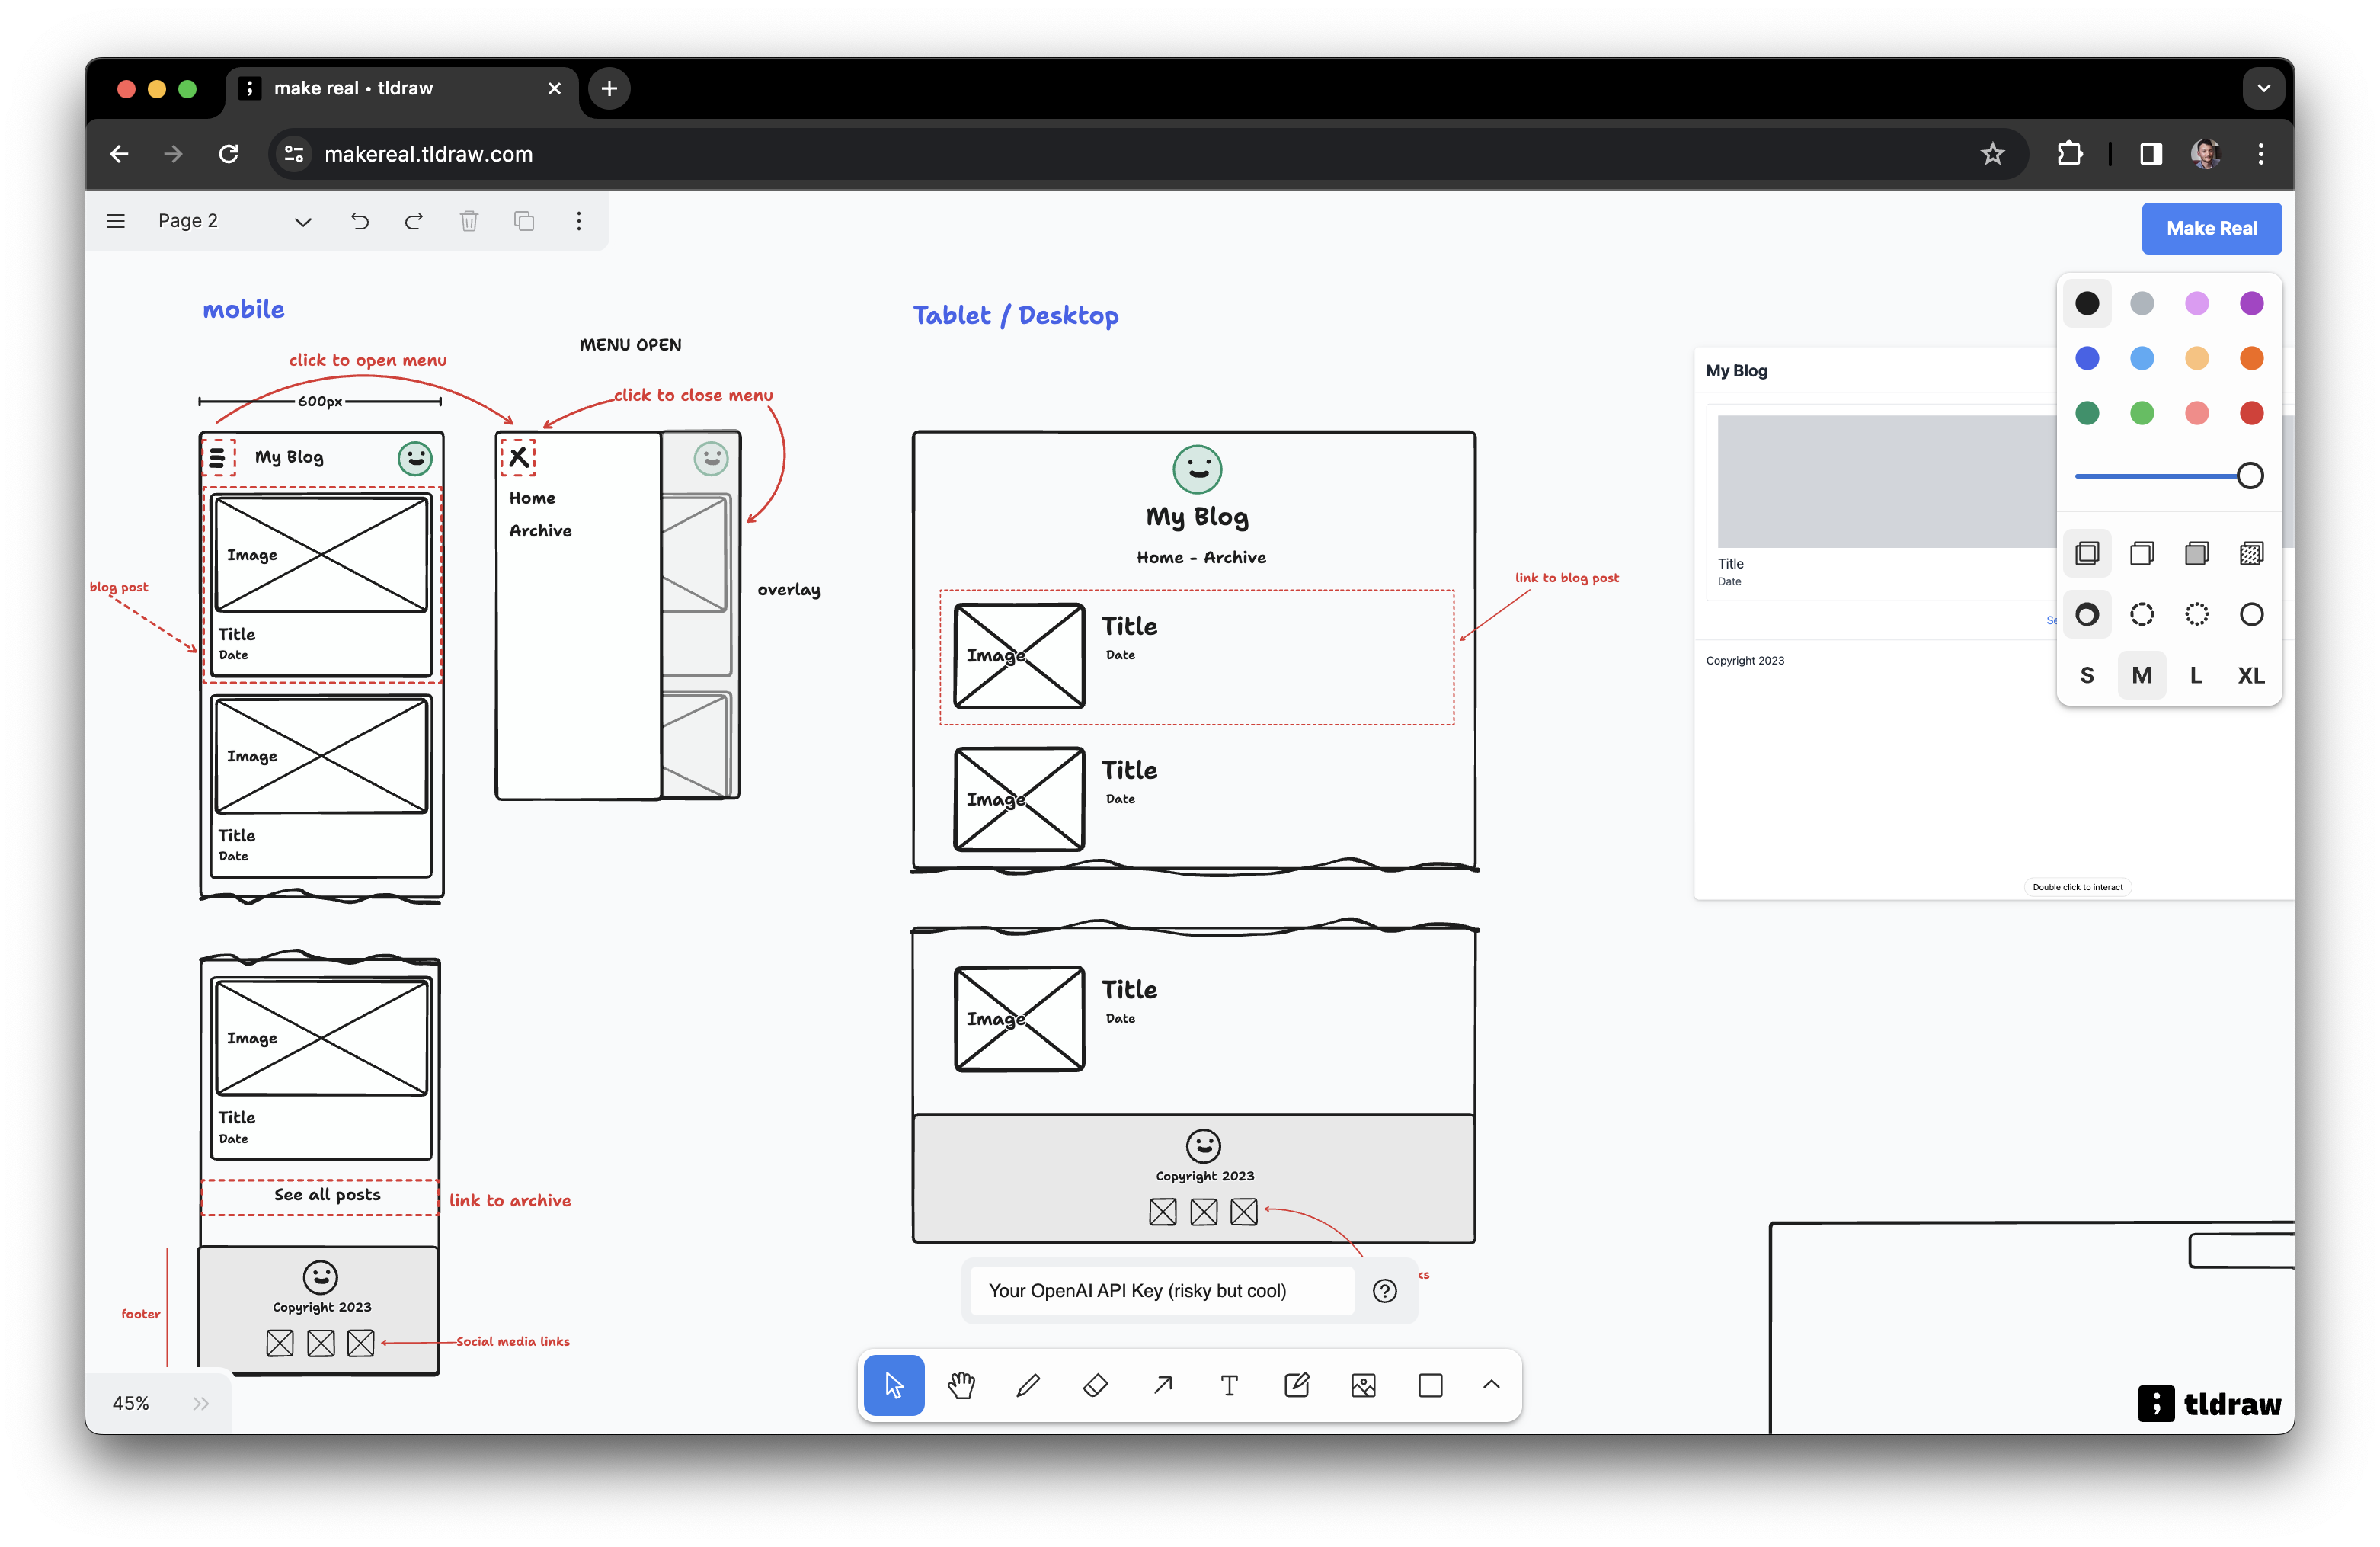Click the Undo icon
The width and height of the screenshot is (2380, 1547).
[x=360, y=221]
